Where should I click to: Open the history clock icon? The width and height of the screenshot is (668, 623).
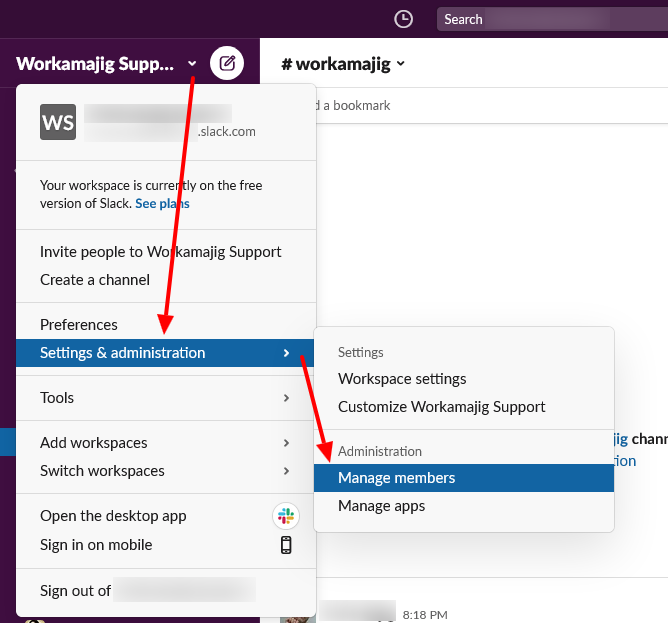(403, 19)
